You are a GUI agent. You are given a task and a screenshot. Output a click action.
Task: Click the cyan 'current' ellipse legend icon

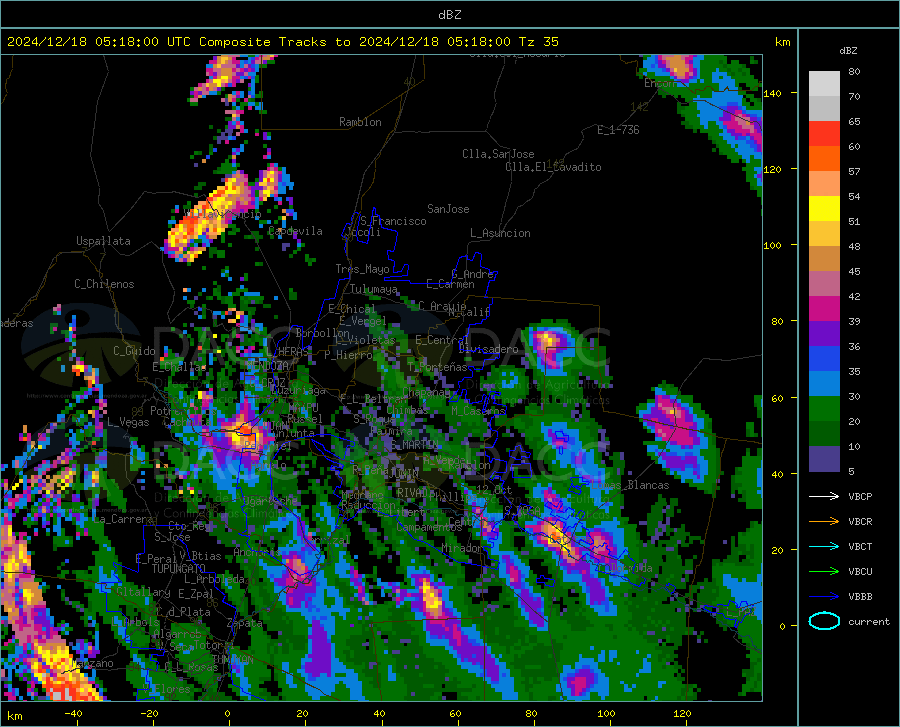point(824,621)
